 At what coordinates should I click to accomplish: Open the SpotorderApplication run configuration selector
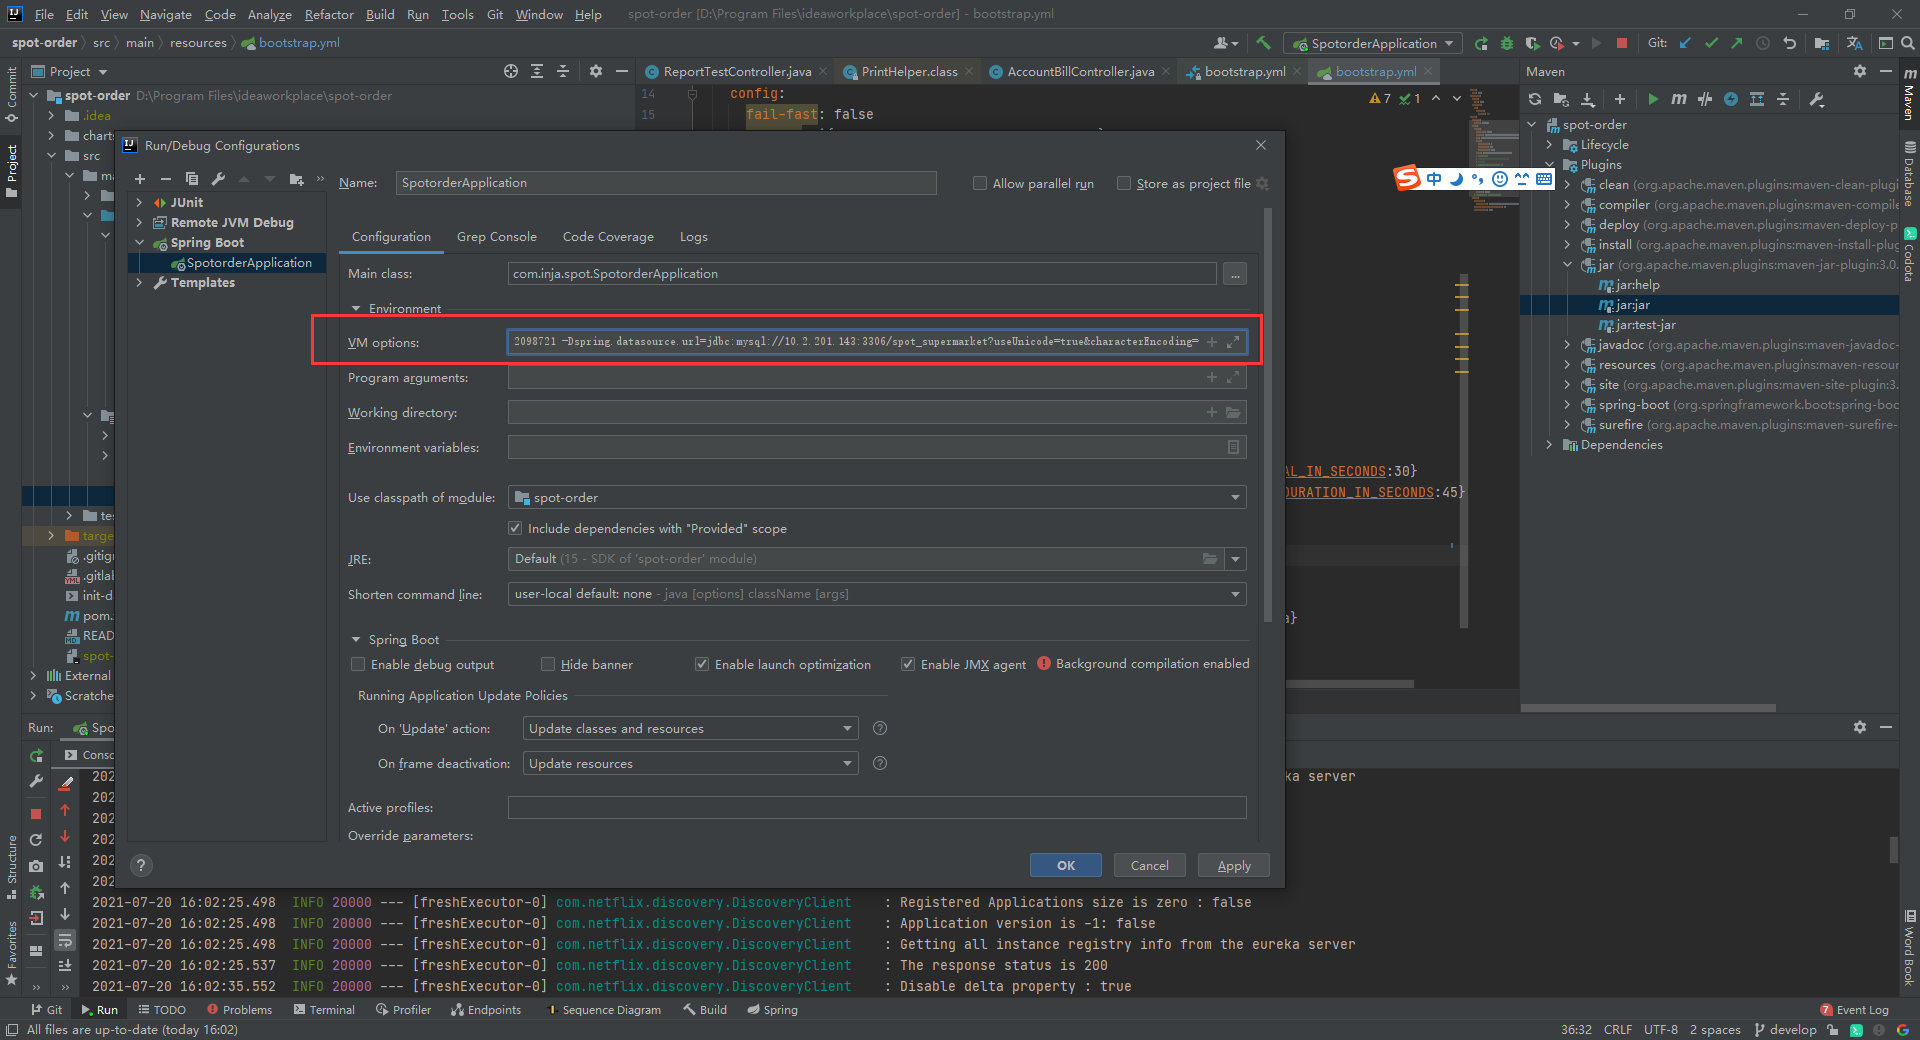click(x=1372, y=43)
